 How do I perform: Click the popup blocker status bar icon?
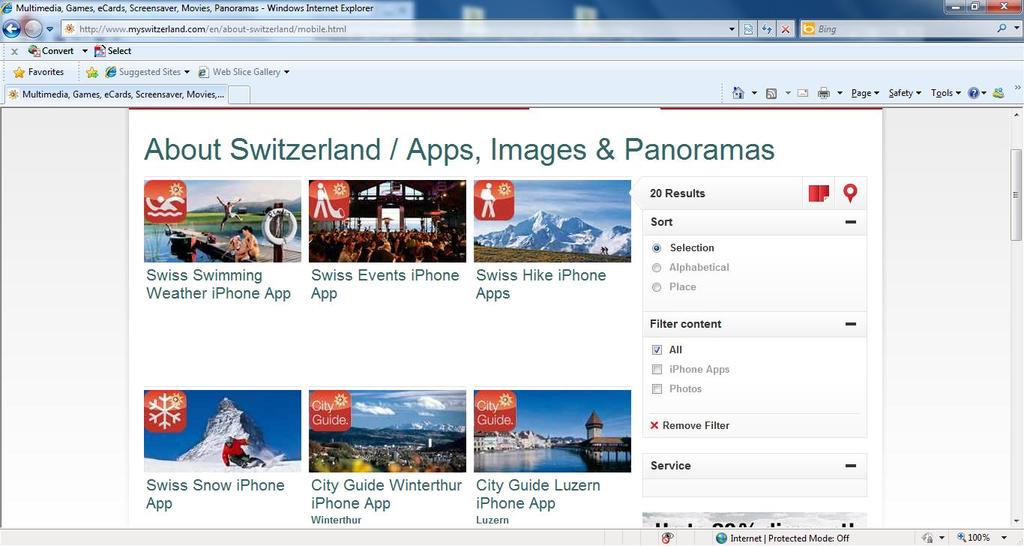coord(667,538)
